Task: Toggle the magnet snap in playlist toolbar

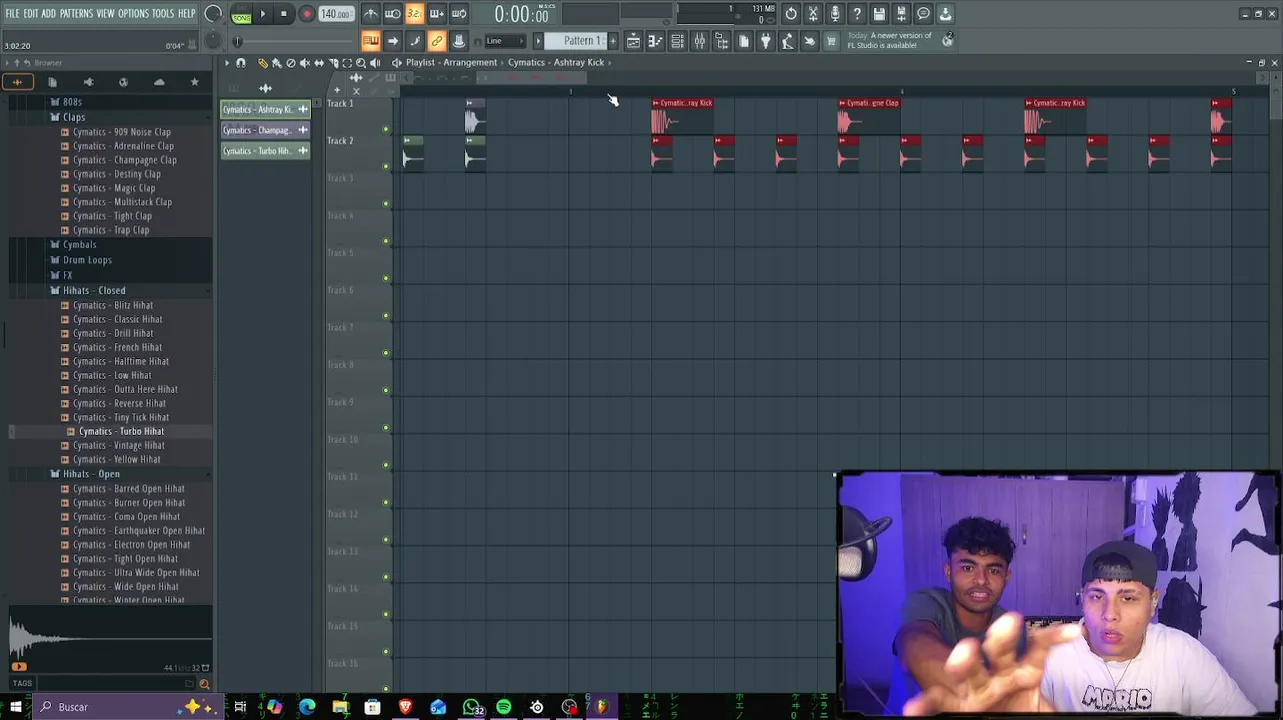Action: [241, 62]
